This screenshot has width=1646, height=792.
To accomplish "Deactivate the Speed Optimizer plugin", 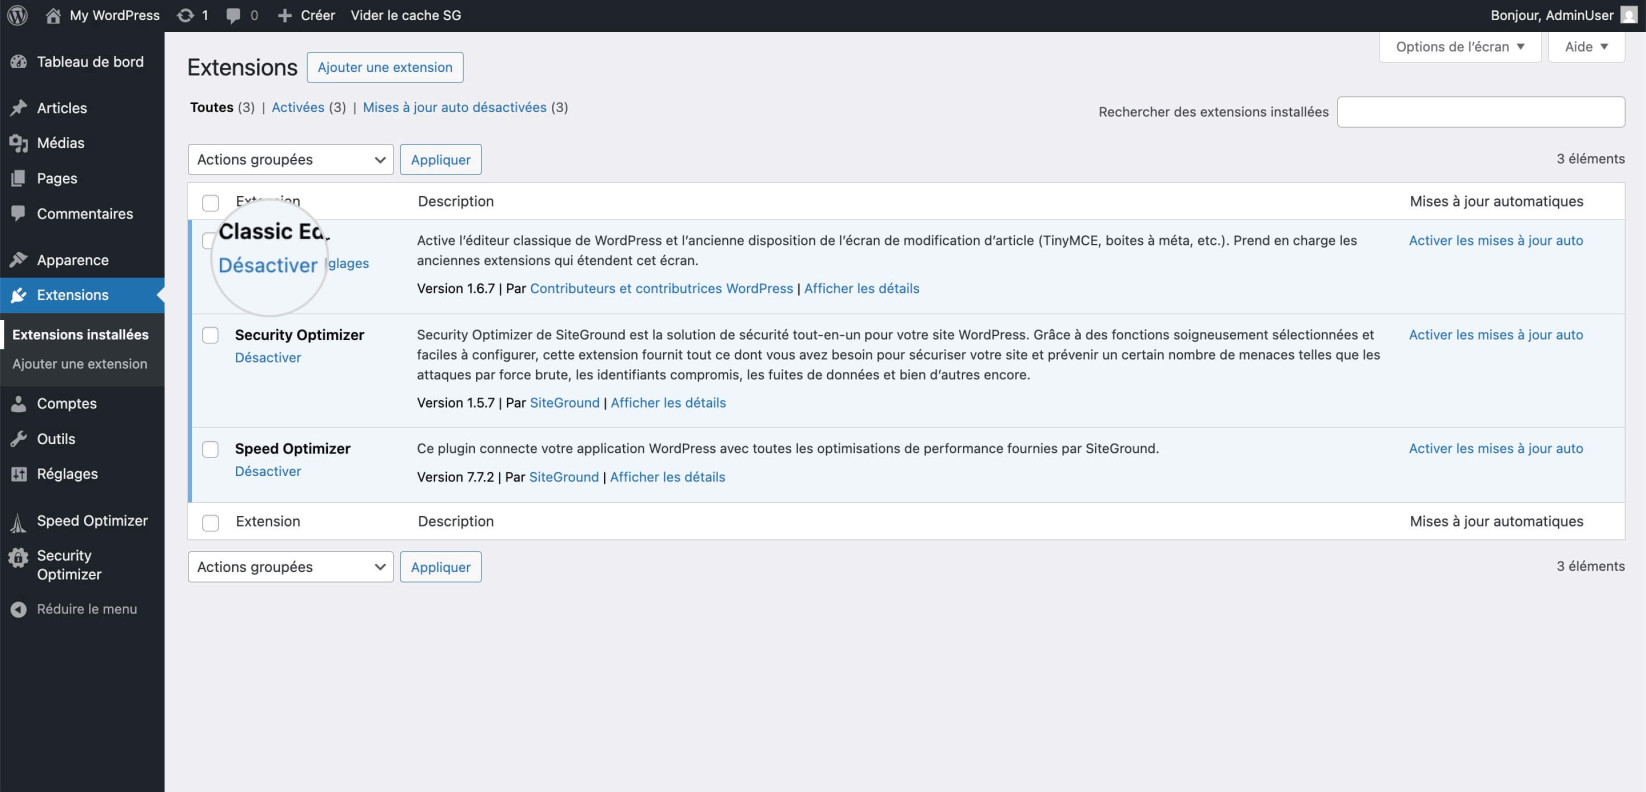I will [268, 471].
